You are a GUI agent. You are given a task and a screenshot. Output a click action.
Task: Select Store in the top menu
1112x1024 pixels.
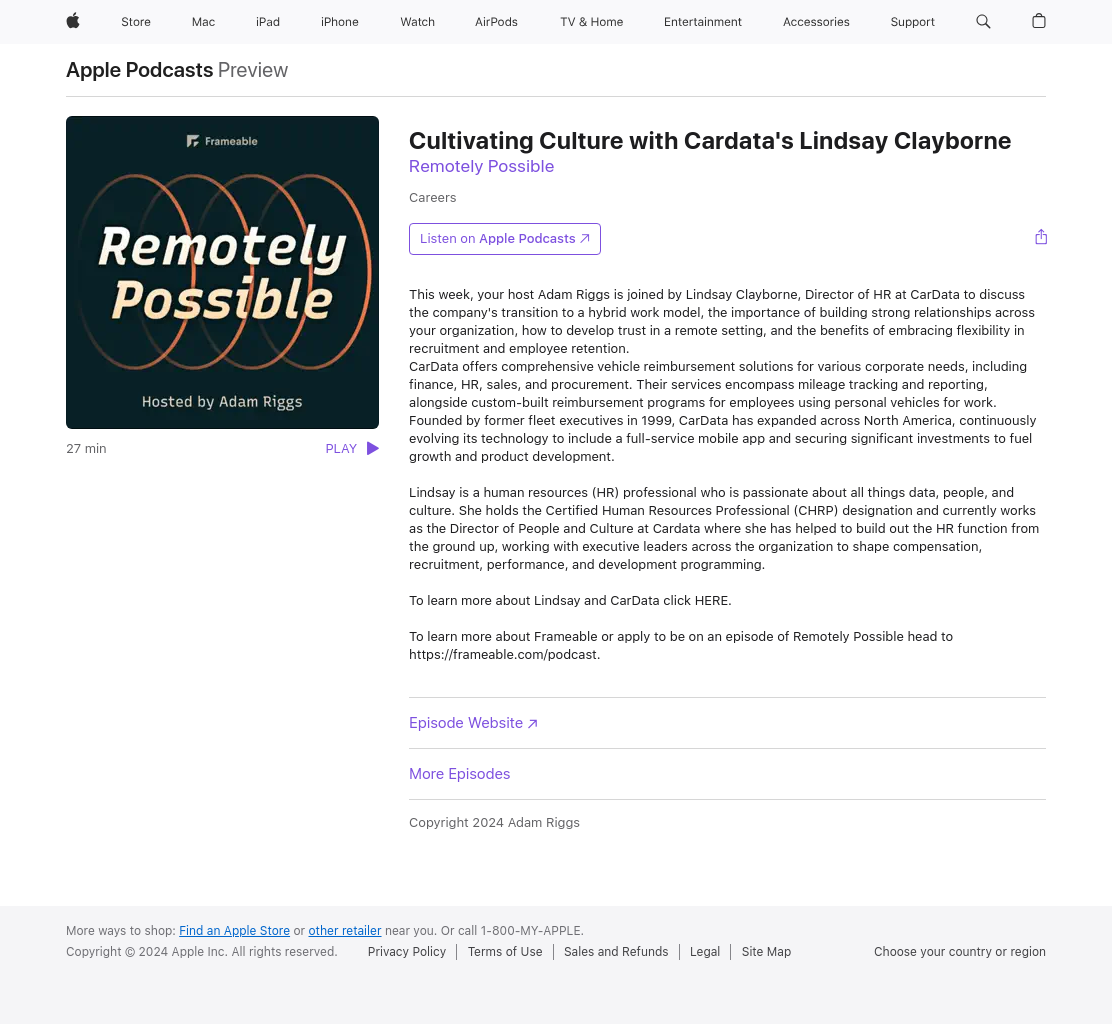135,22
